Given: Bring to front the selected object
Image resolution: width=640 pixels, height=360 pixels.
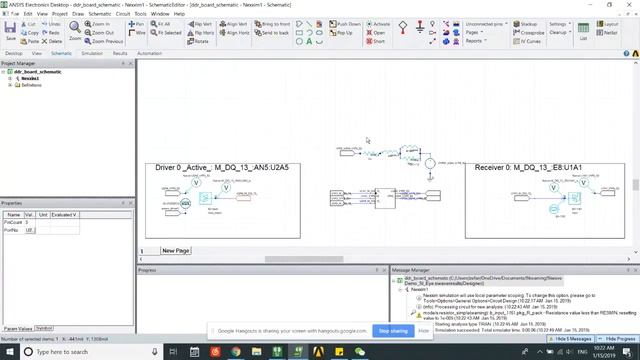Looking at the screenshot, I should (272, 24).
